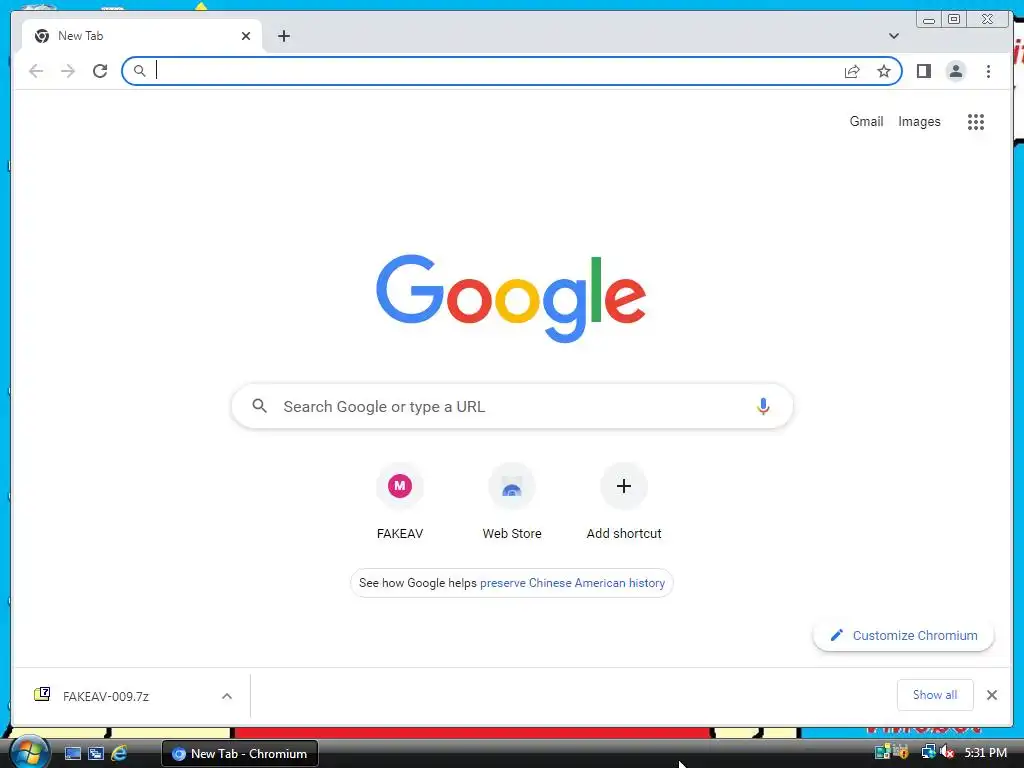Open the preserve Chinese American history link
The height and width of the screenshot is (768, 1024).
(572, 583)
